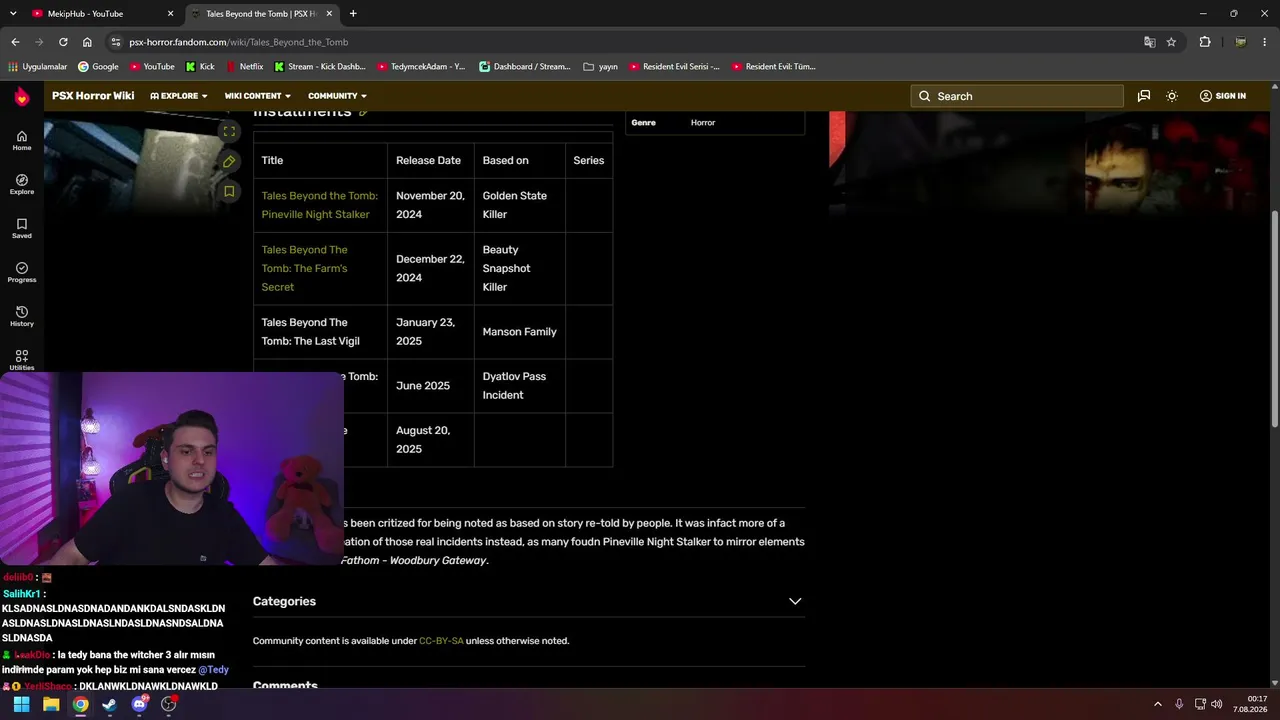
Task: Bookmark this page with the star icon
Action: 1171,42
